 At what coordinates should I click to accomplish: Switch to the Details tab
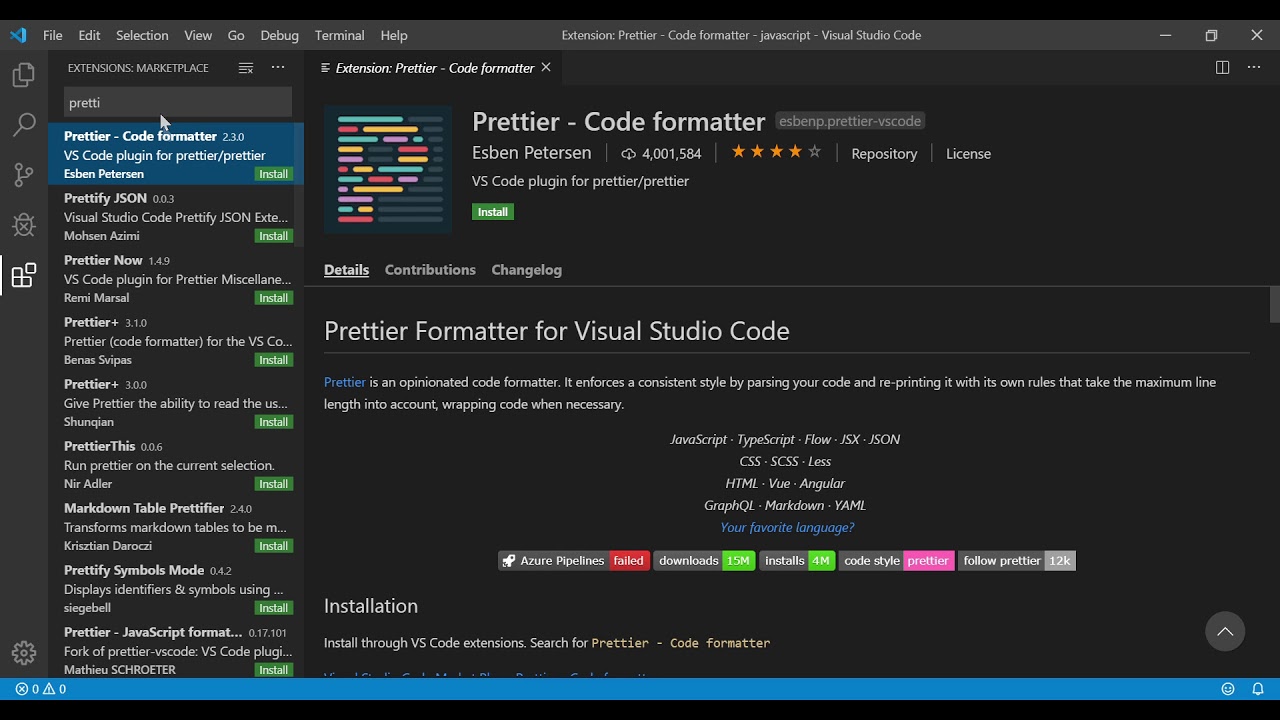point(347,270)
